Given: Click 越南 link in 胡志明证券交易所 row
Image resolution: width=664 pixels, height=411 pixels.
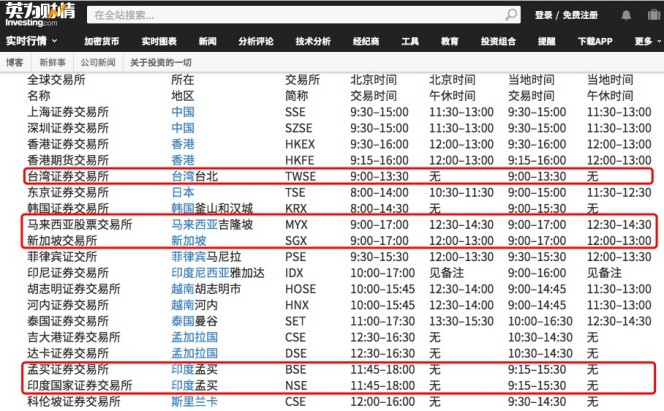Looking at the screenshot, I should click(183, 289).
